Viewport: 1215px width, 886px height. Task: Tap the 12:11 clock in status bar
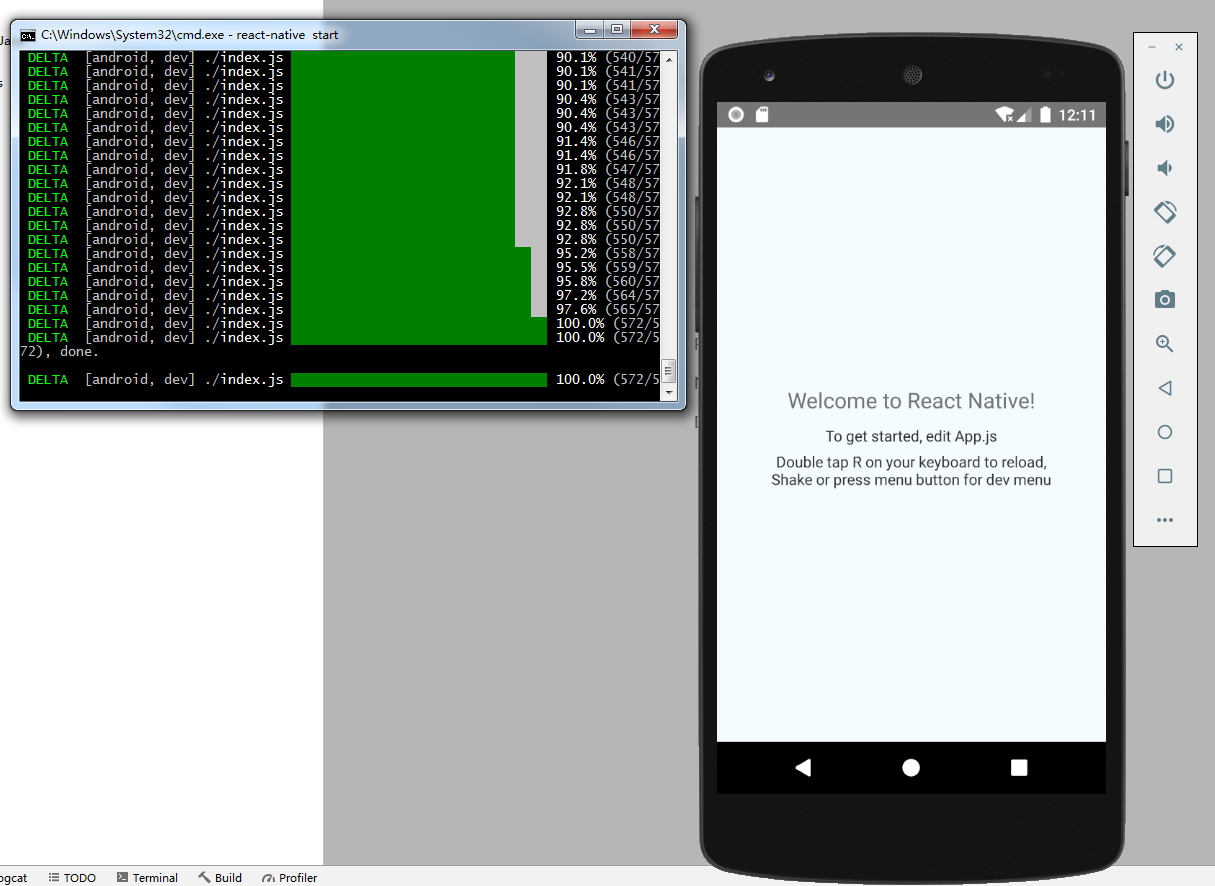[1077, 115]
